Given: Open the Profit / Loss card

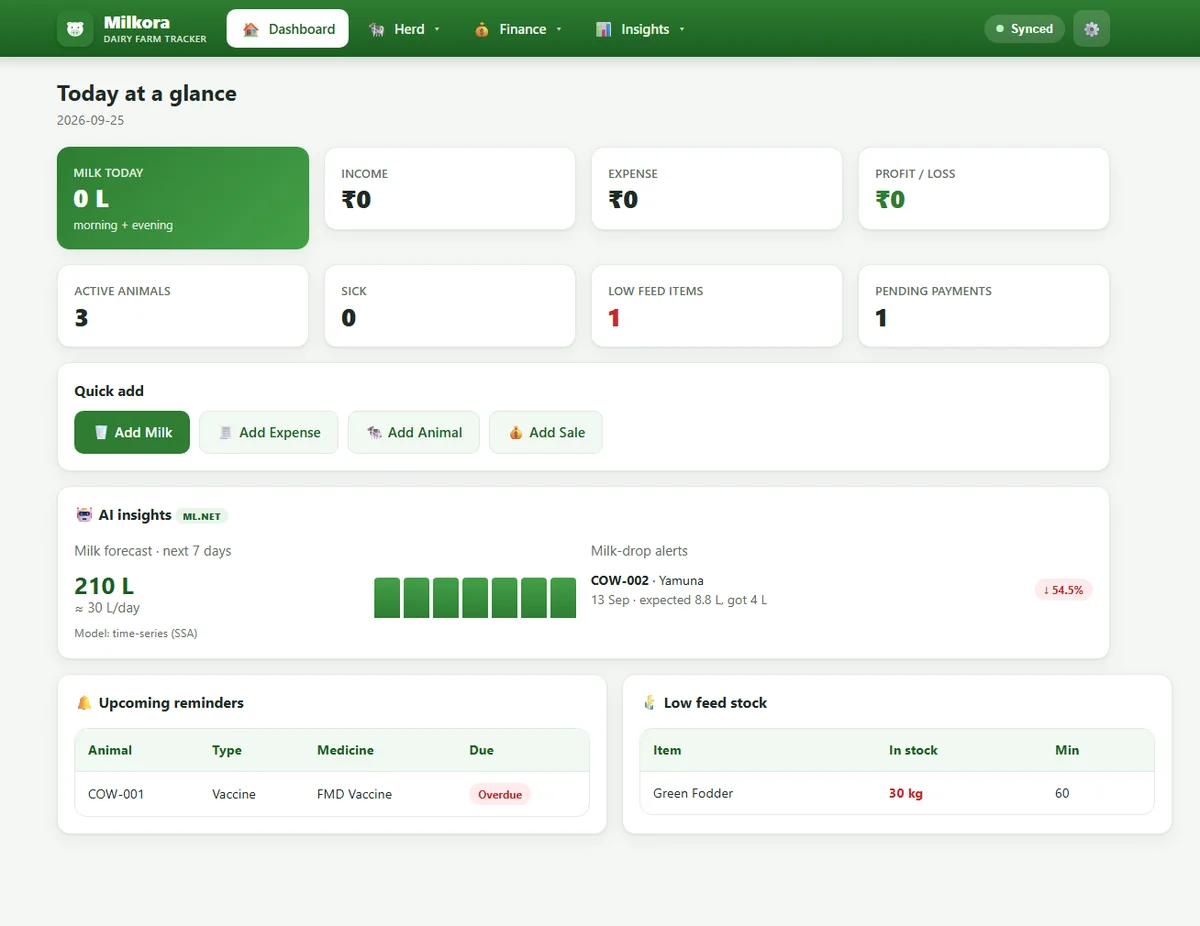Looking at the screenshot, I should point(984,189).
